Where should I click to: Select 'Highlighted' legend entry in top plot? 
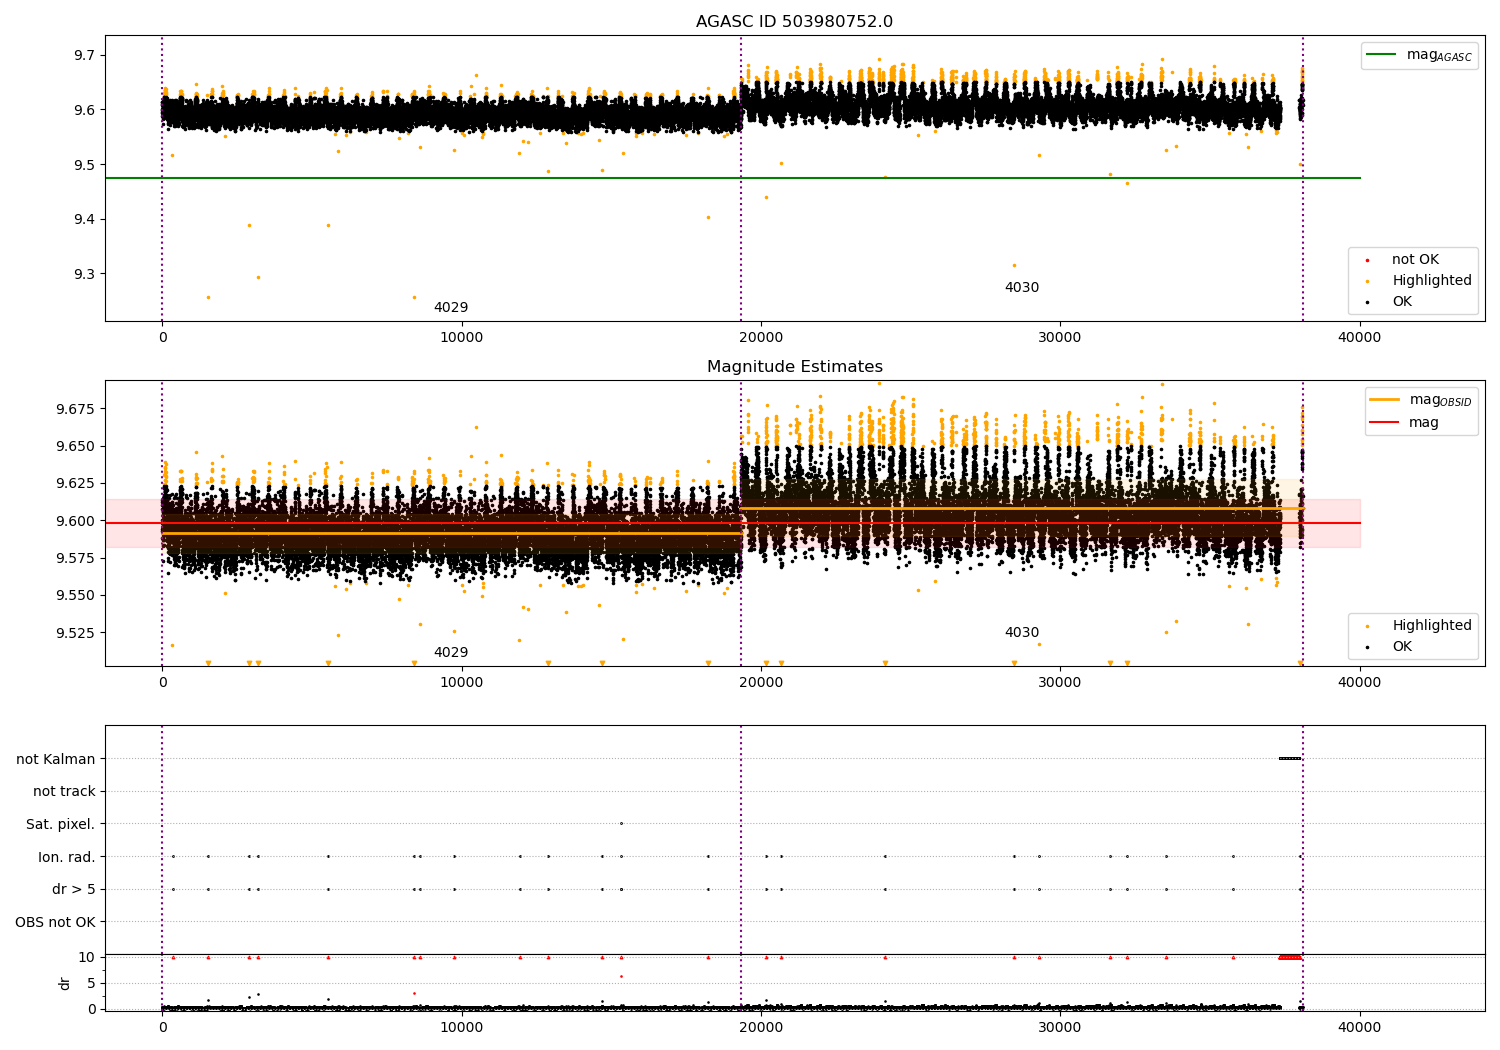(x=1431, y=281)
